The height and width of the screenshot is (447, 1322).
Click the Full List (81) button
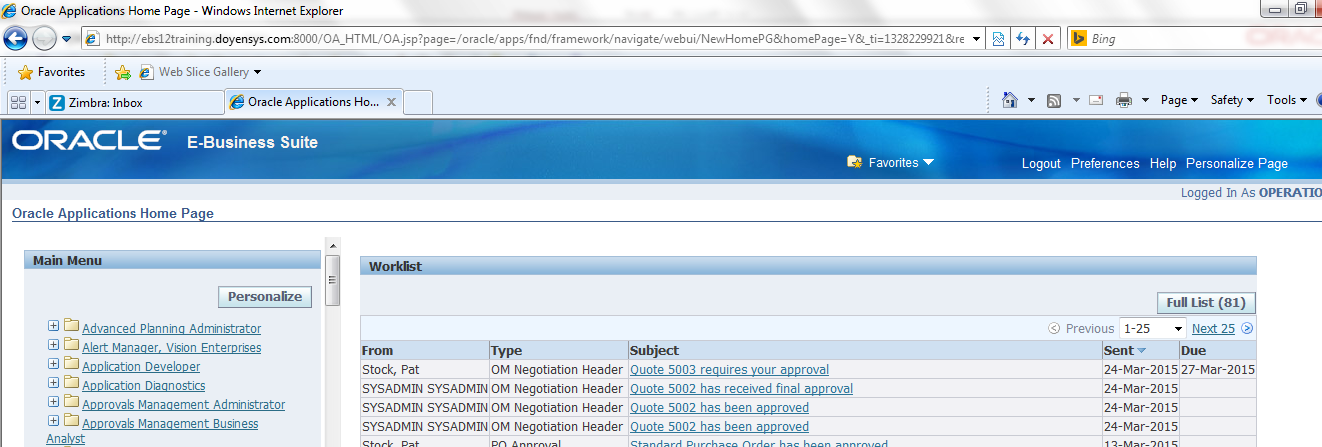point(1206,303)
